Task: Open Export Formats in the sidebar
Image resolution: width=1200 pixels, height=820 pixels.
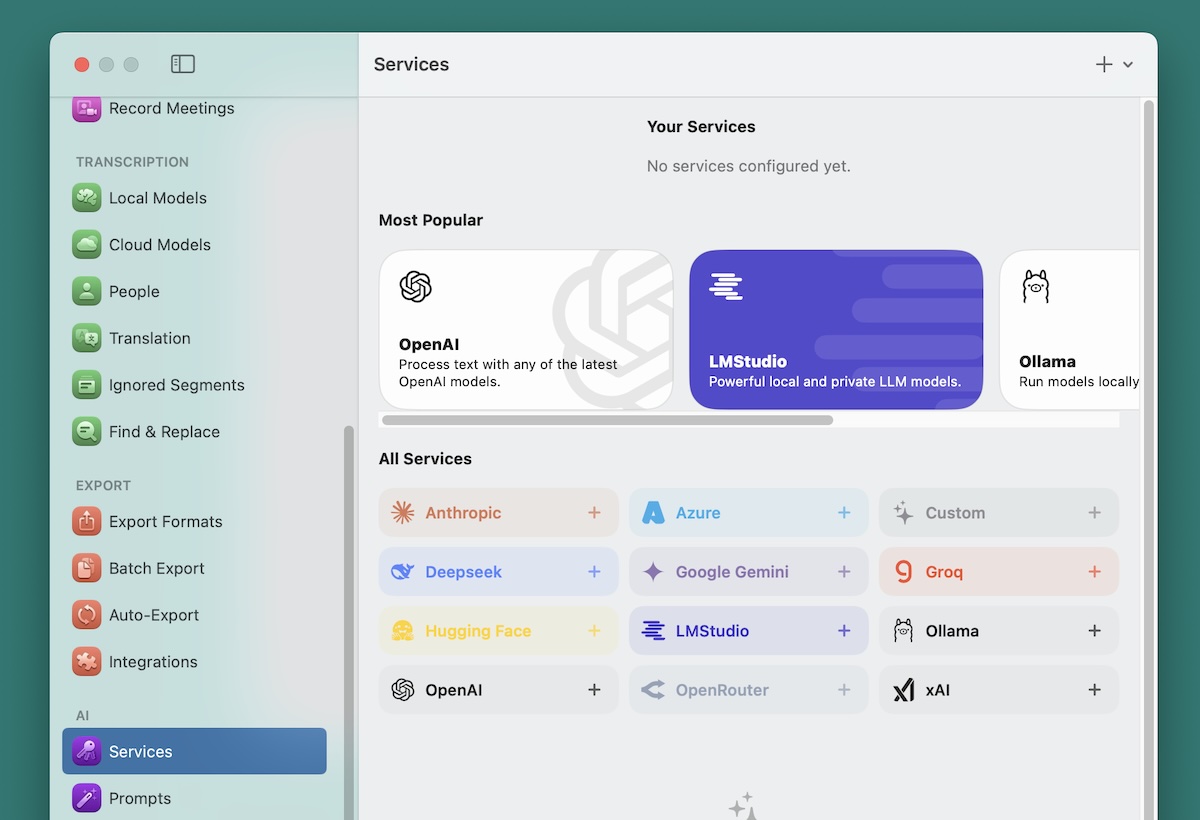Action: click(x=194, y=522)
